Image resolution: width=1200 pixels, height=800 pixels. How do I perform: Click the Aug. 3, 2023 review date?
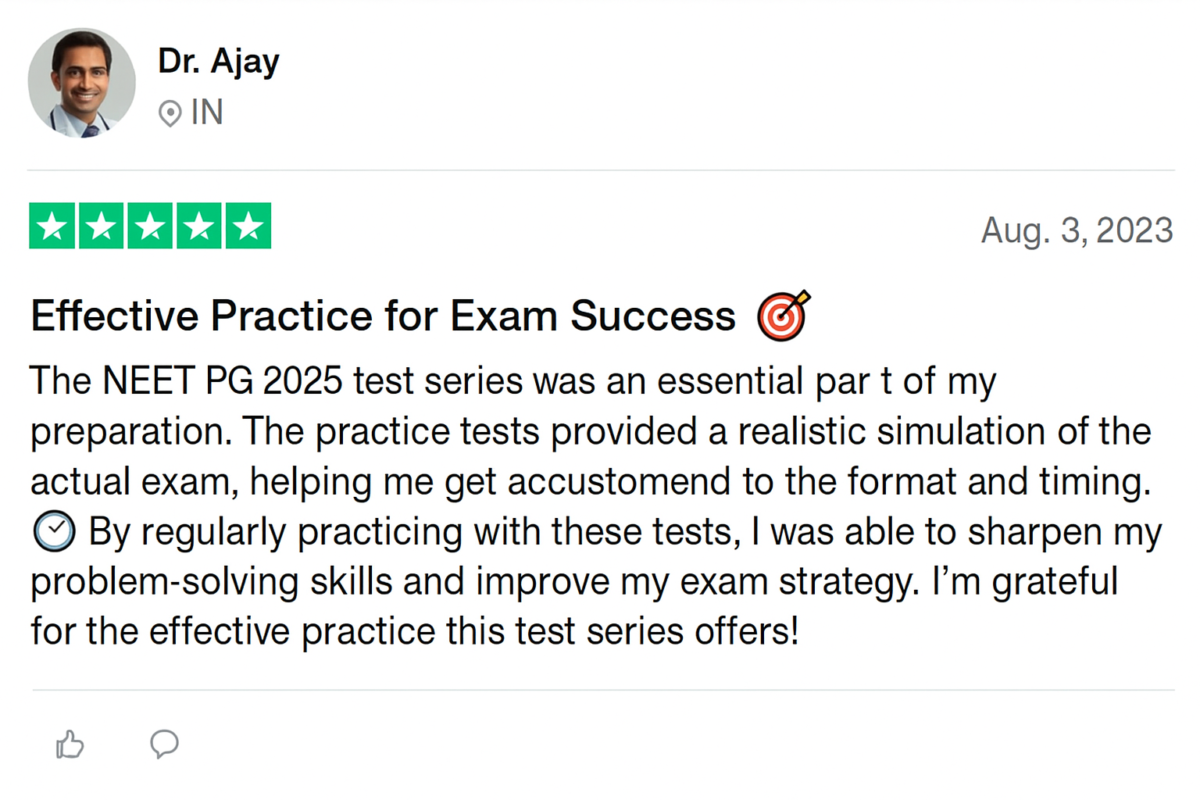click(1077, 231)
